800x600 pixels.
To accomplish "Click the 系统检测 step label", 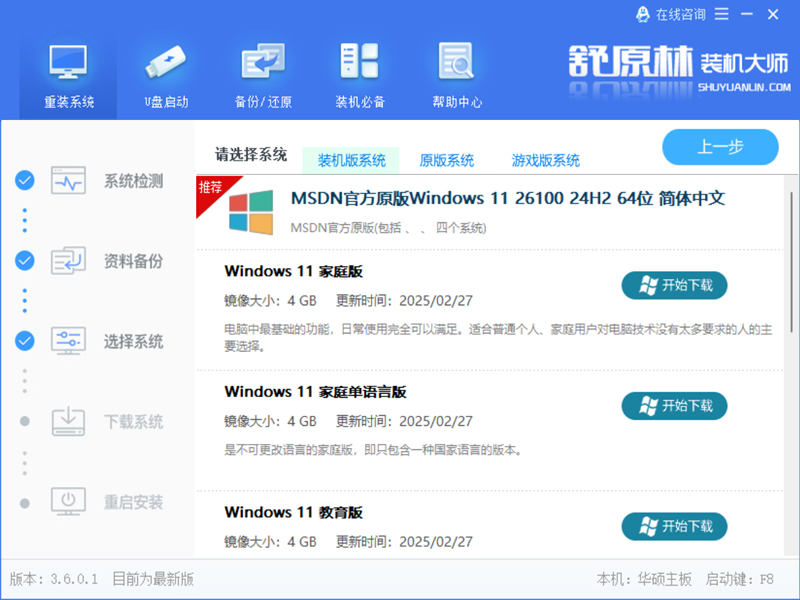I will [133, 181].
